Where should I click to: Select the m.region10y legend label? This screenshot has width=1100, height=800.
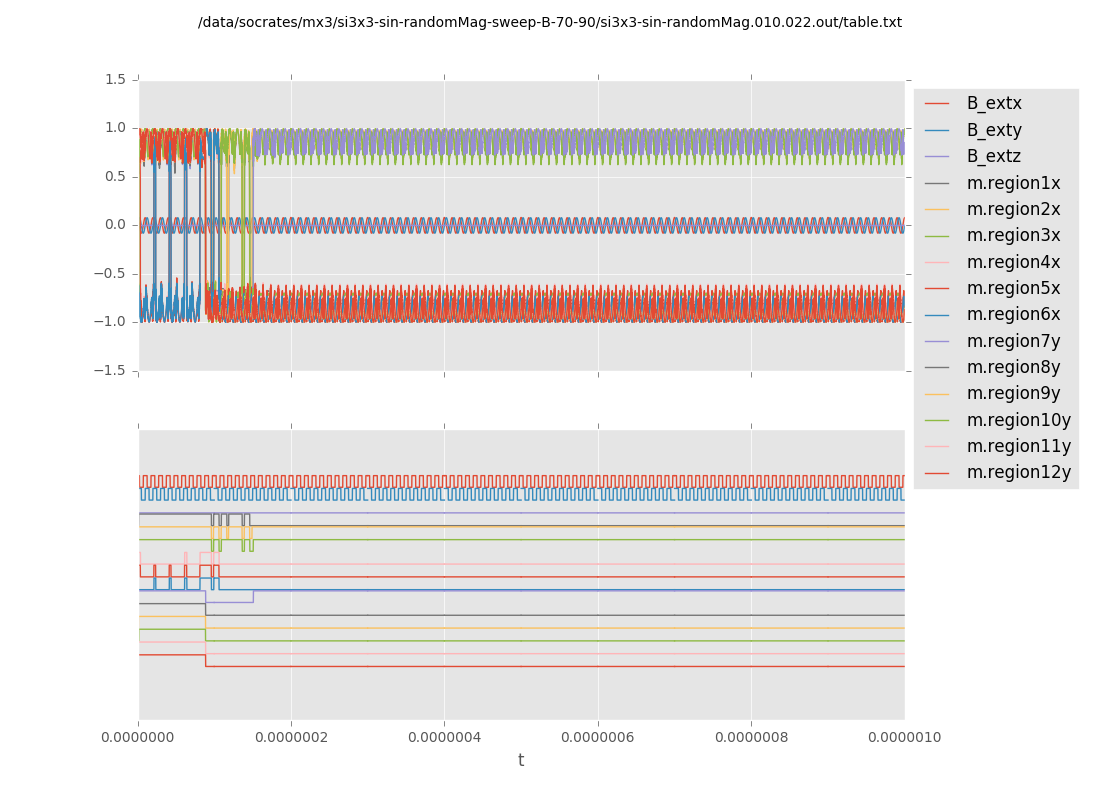tap(1018, 420)
